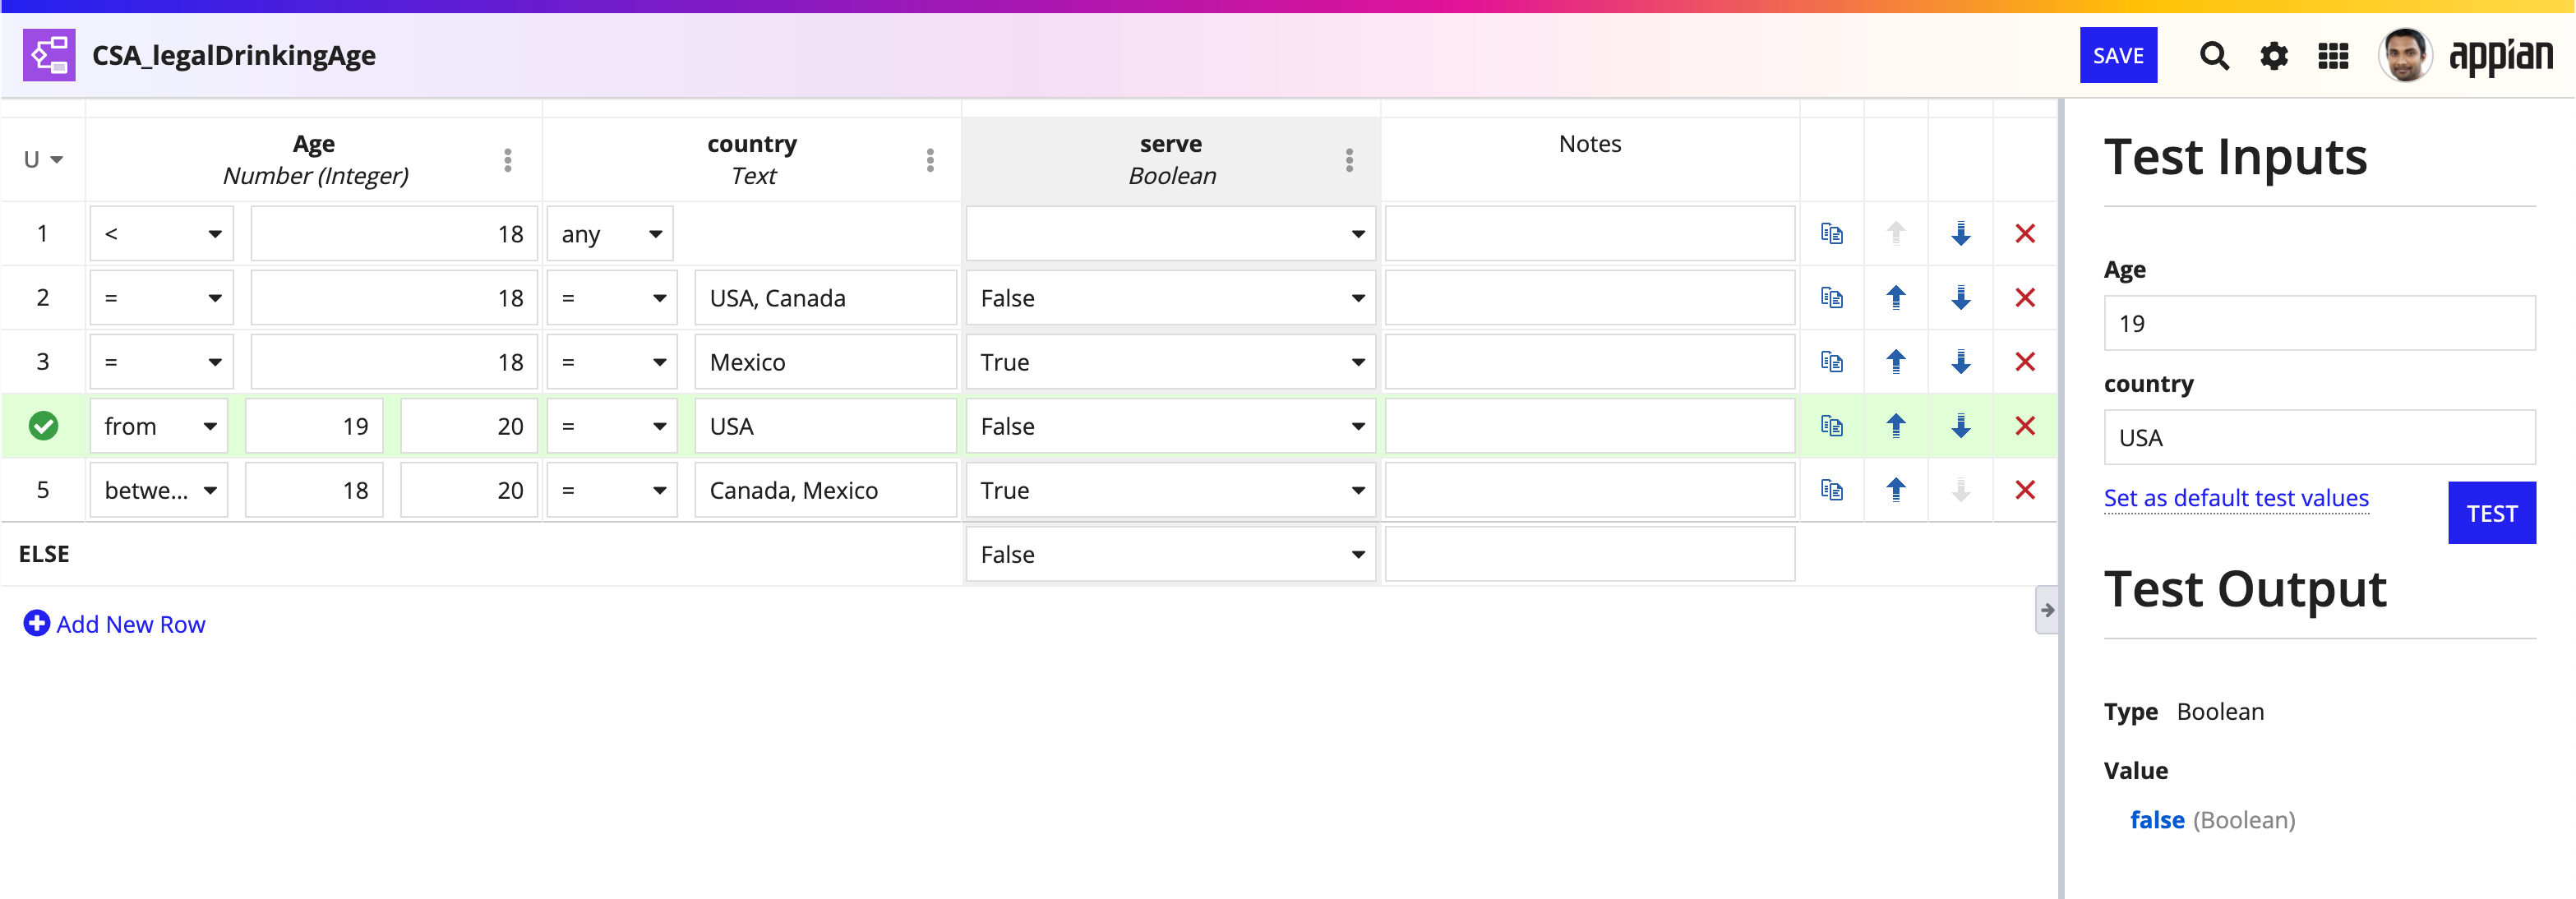
Task: Duplicate row 1 with copy icon
Action: pos(1831,234)
